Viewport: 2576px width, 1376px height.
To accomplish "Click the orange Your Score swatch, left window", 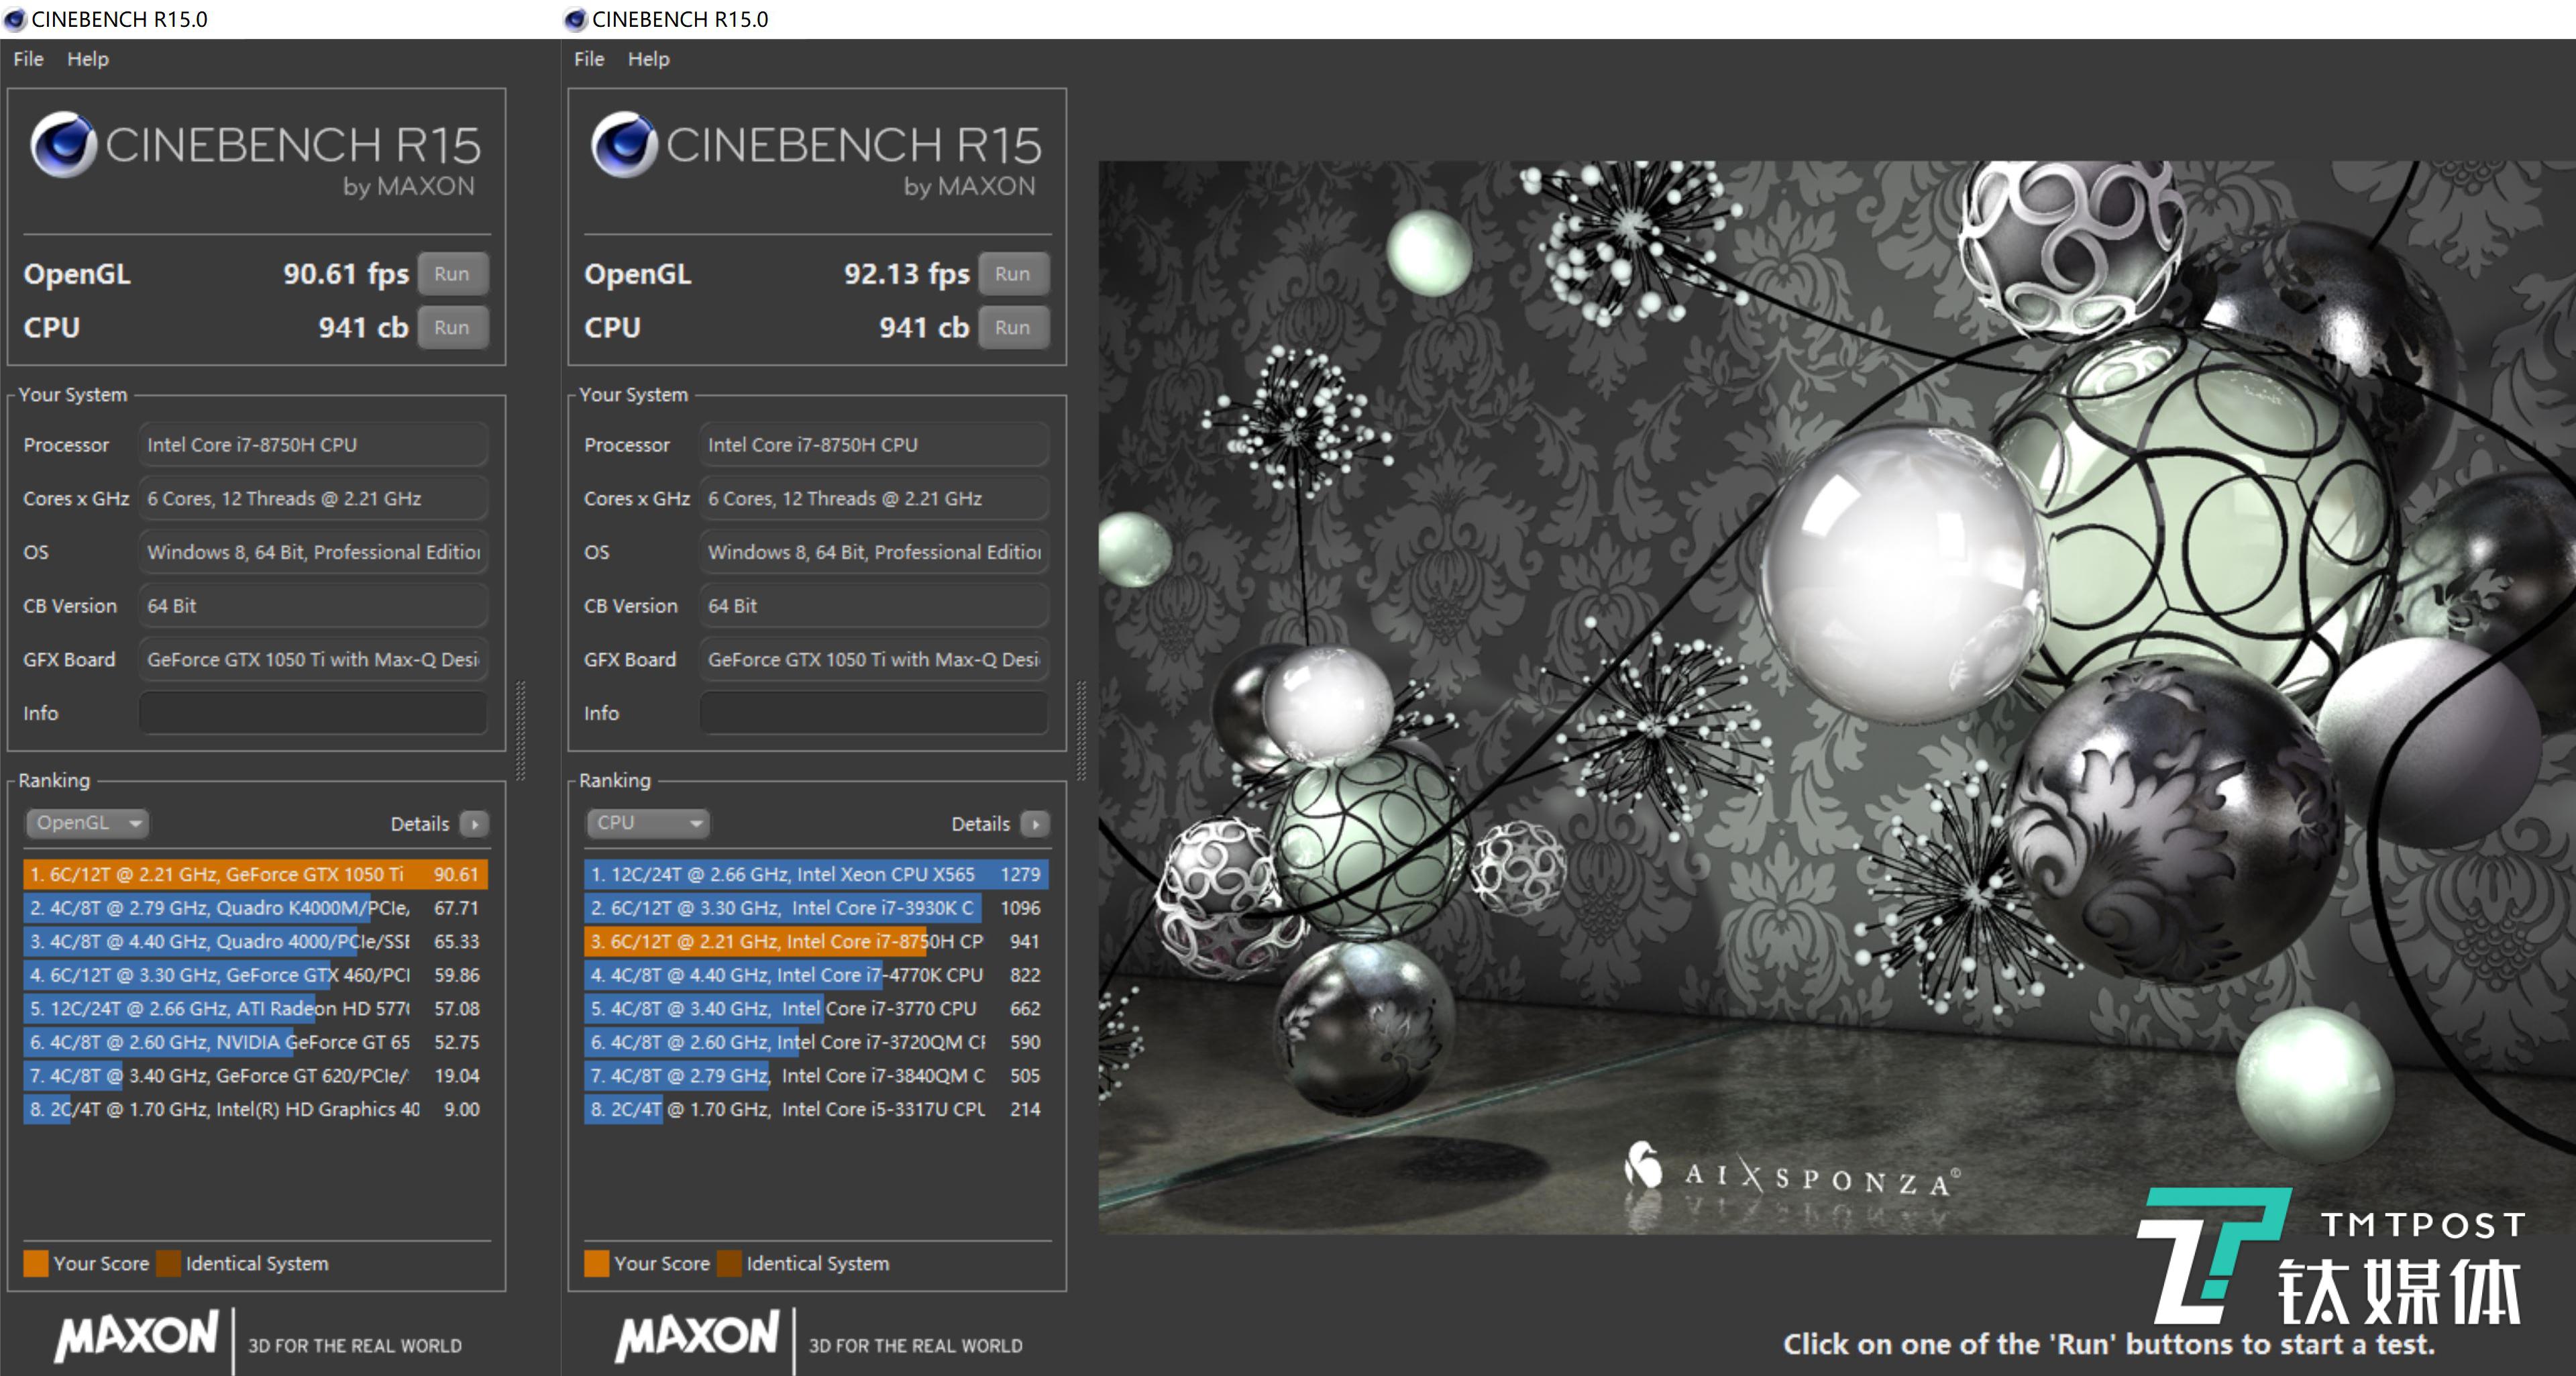I will 36,1263.
